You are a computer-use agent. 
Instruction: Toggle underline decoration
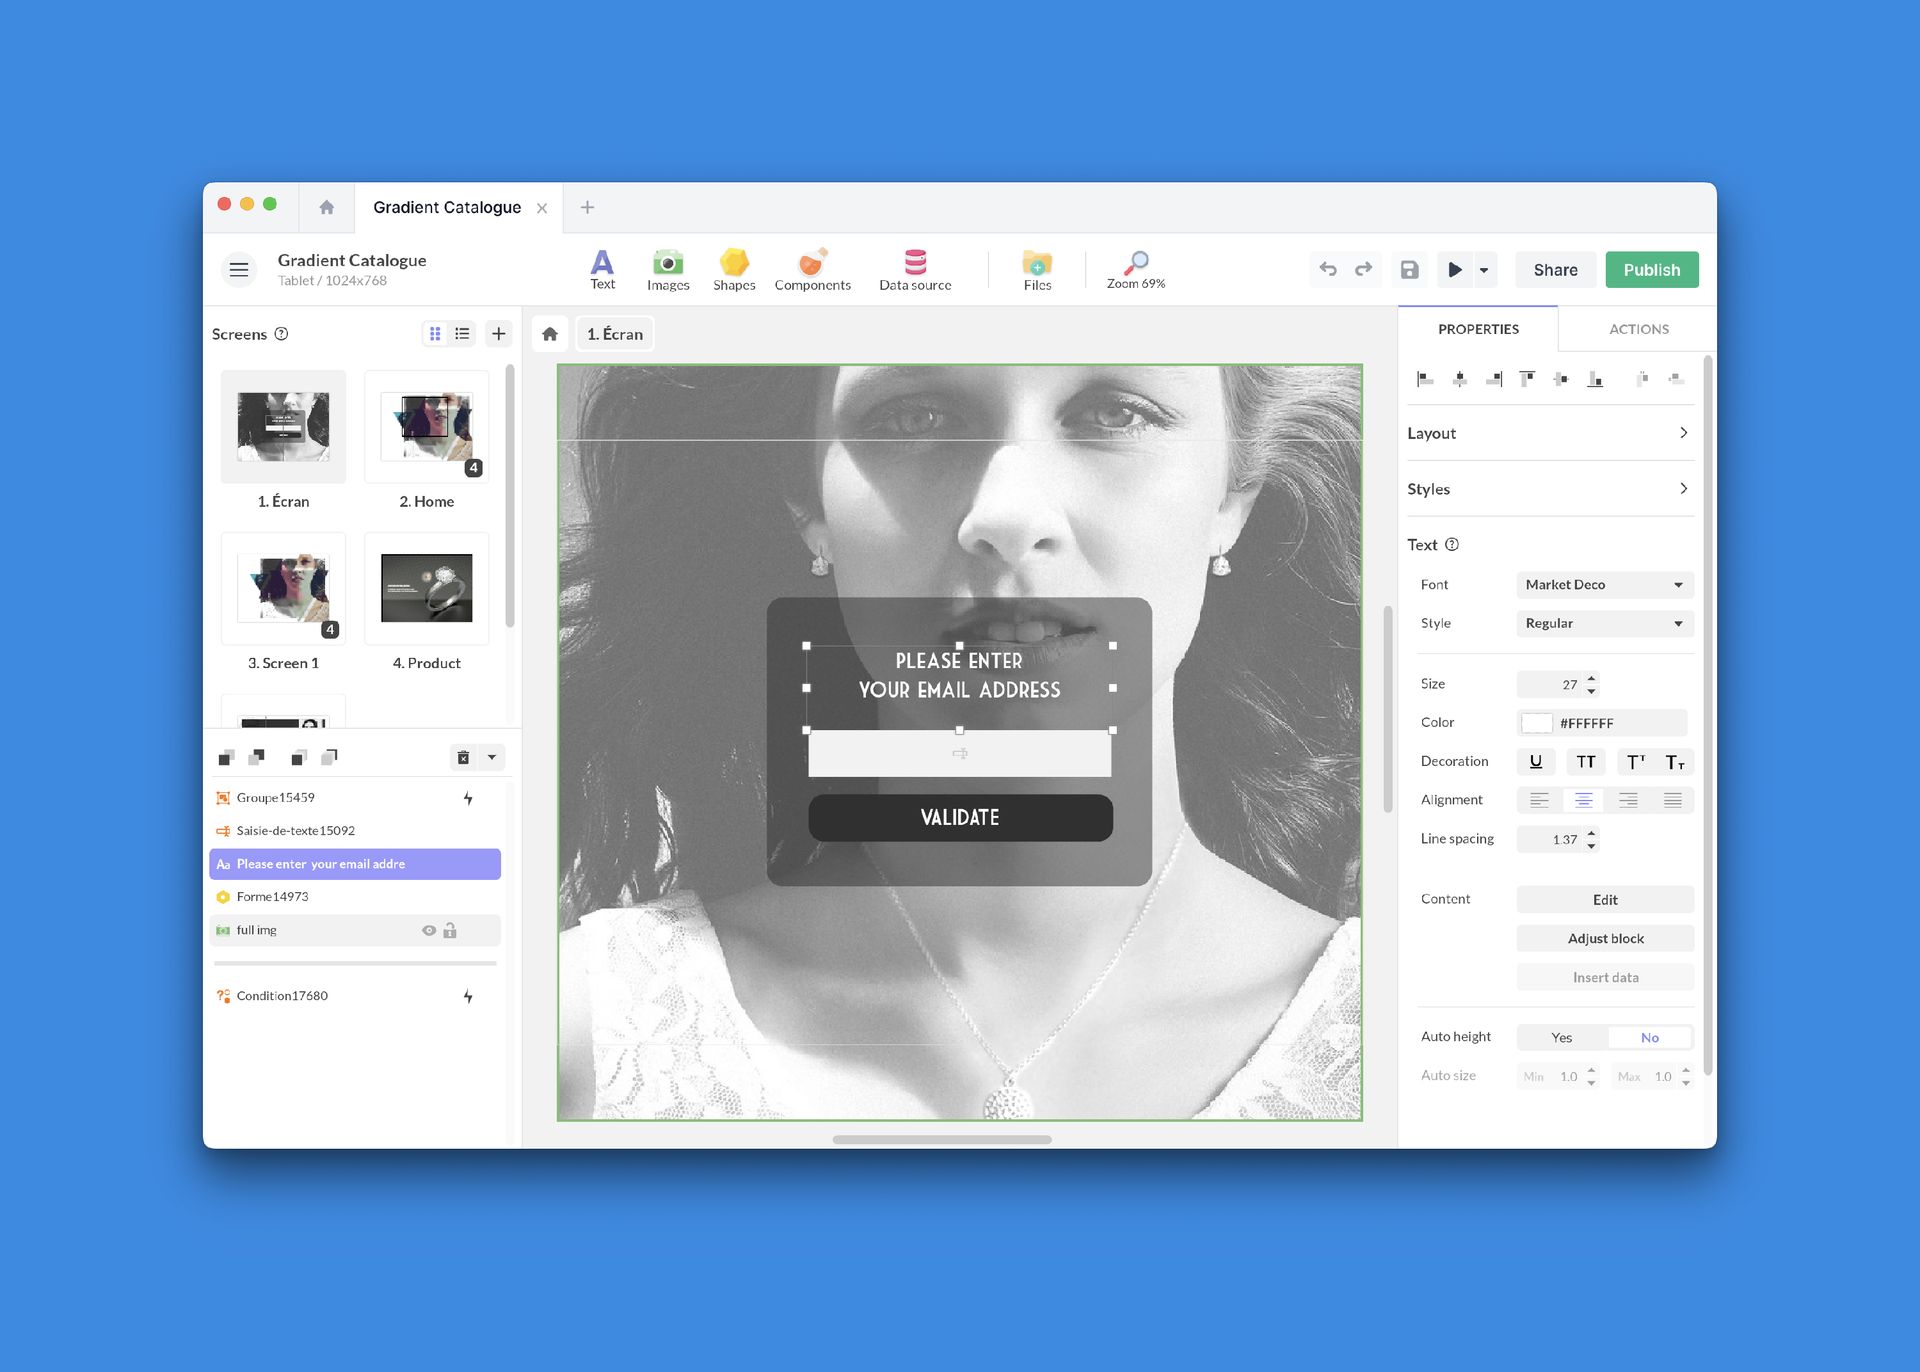[x=1536, y=762]
